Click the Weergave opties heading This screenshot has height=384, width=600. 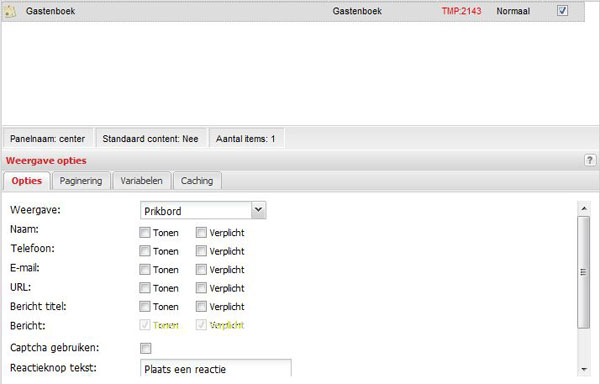click(46, 161)
